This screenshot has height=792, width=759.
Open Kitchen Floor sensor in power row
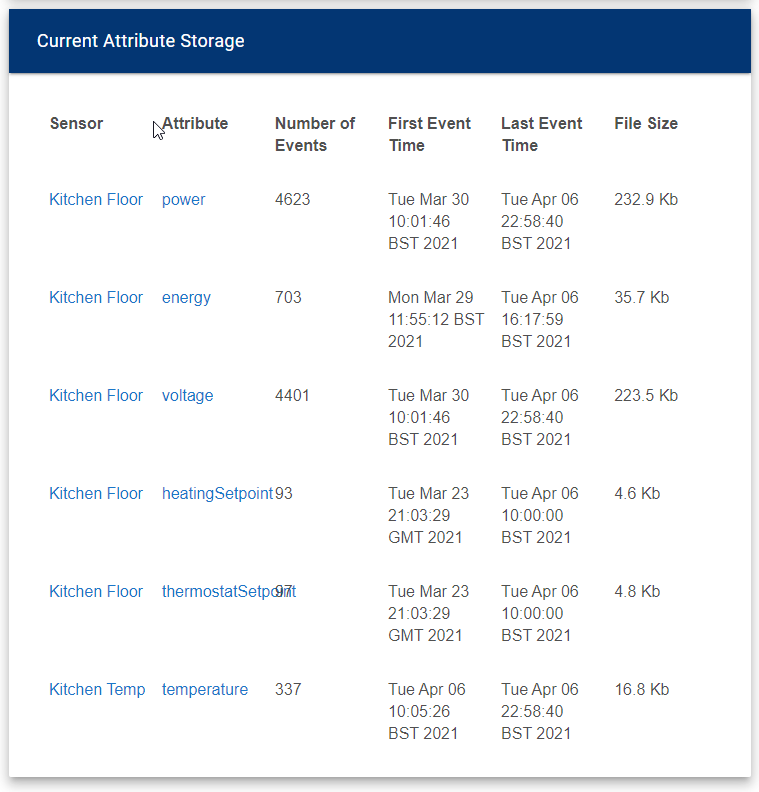pyautogui.click(x=96, y=199)
